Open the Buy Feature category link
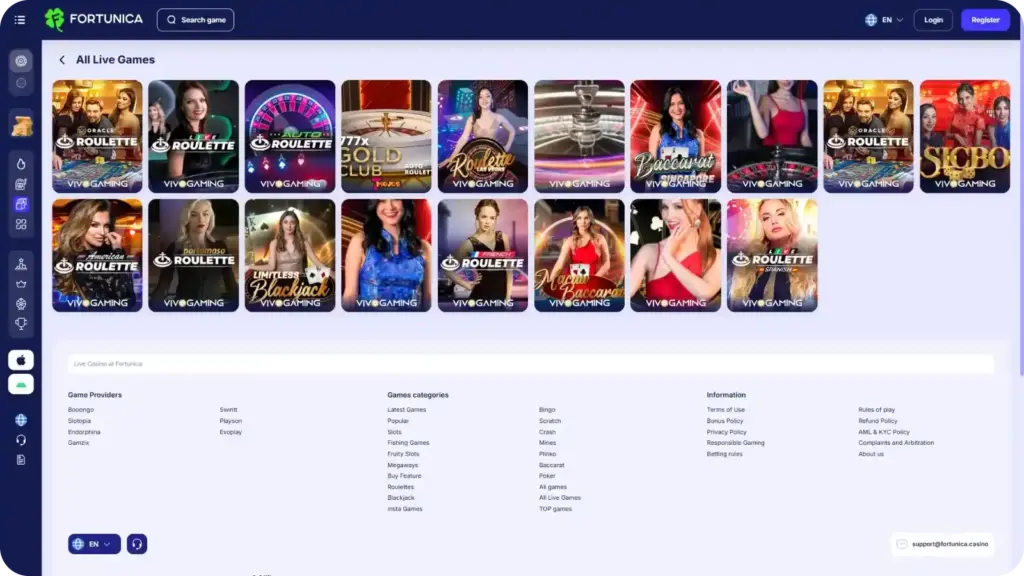The image size is (1024, 576). coord(404,476)
